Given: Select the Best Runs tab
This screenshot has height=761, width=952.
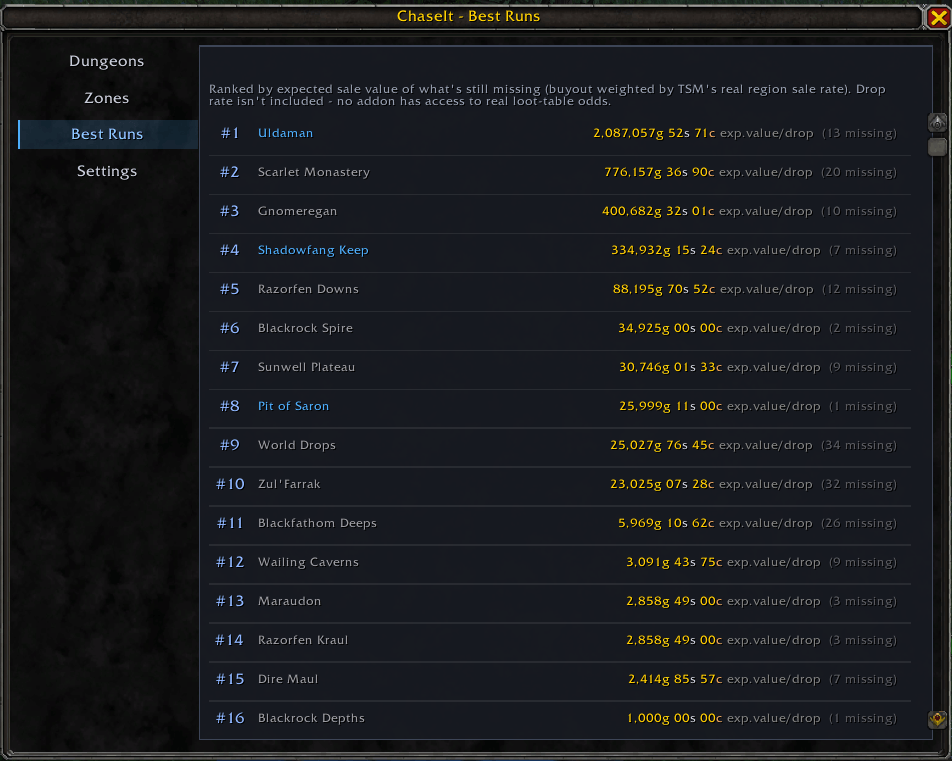Looking at the screenshot, I should coord(107,134).
